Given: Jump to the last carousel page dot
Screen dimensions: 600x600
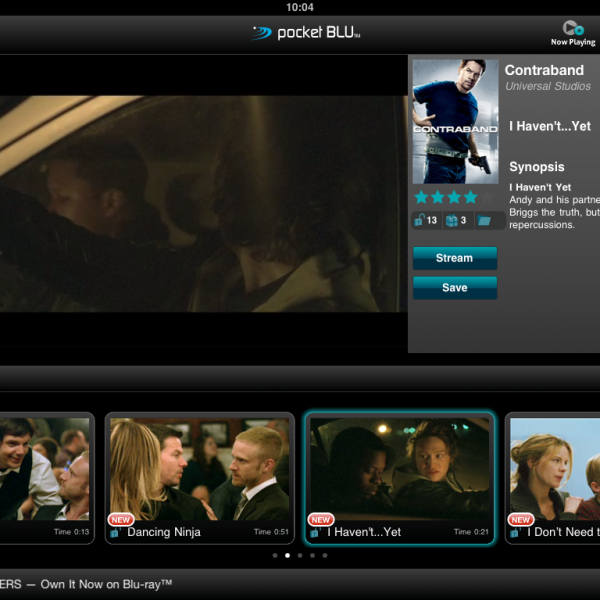Looking at the screenshot, I should coord(324,555).
